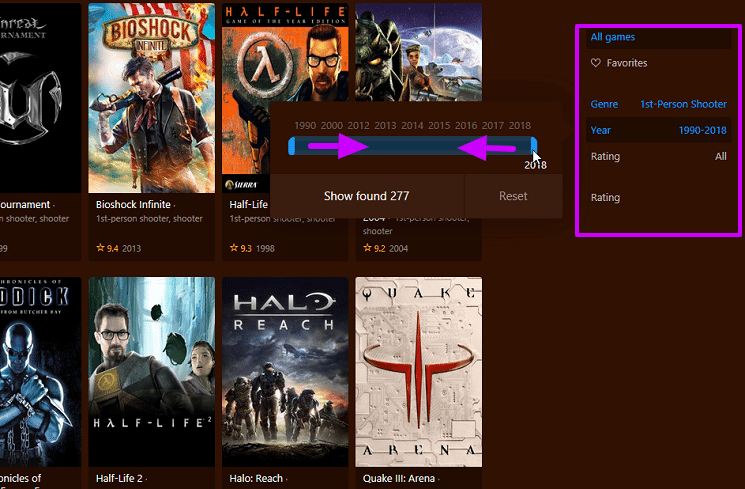Image resolution: width=745 pixels, height=489 pixels.
Task: Click the Bioshock Infinite rating star
Action: click(100, 248)
